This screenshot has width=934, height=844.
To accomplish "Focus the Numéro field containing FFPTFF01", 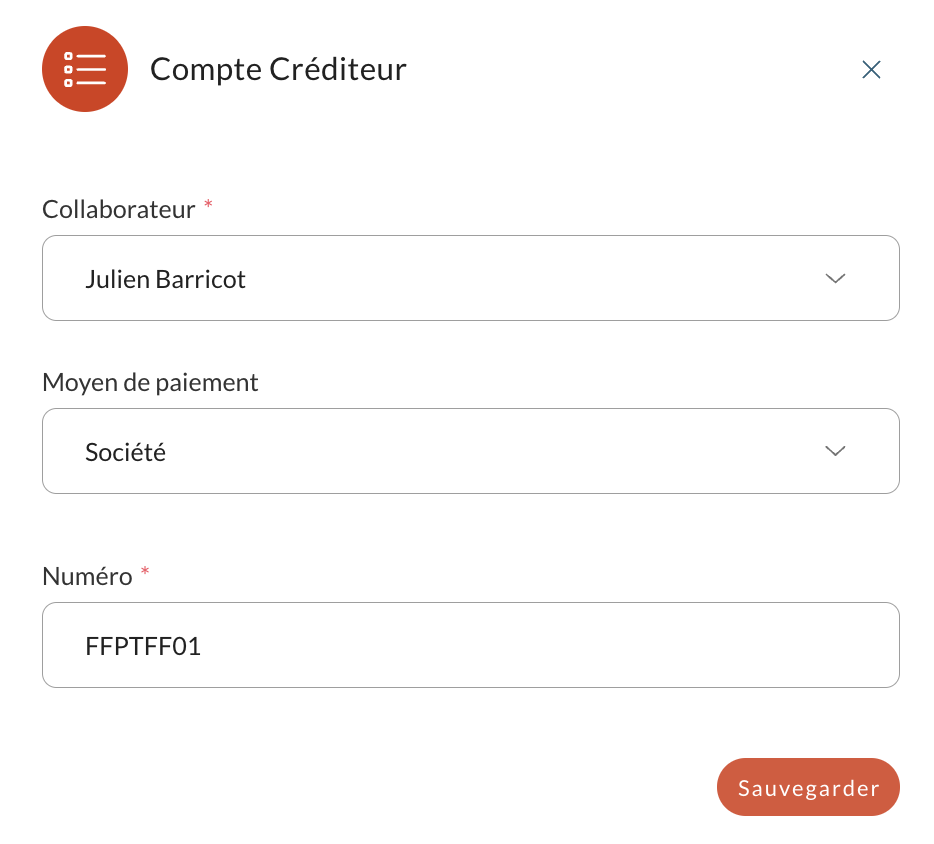I will [471, 645].
